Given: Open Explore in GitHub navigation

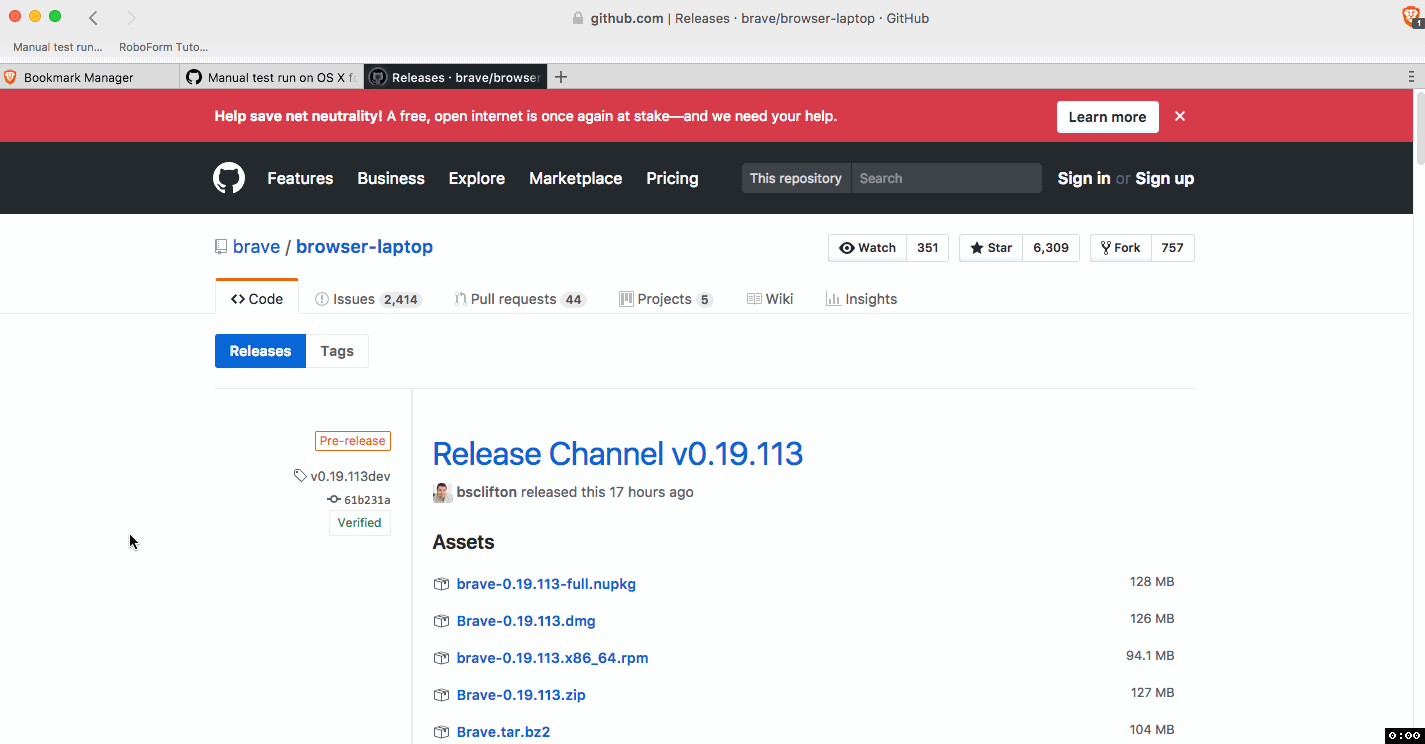Looking at the screenshot, I should click(x=477, y=178).
